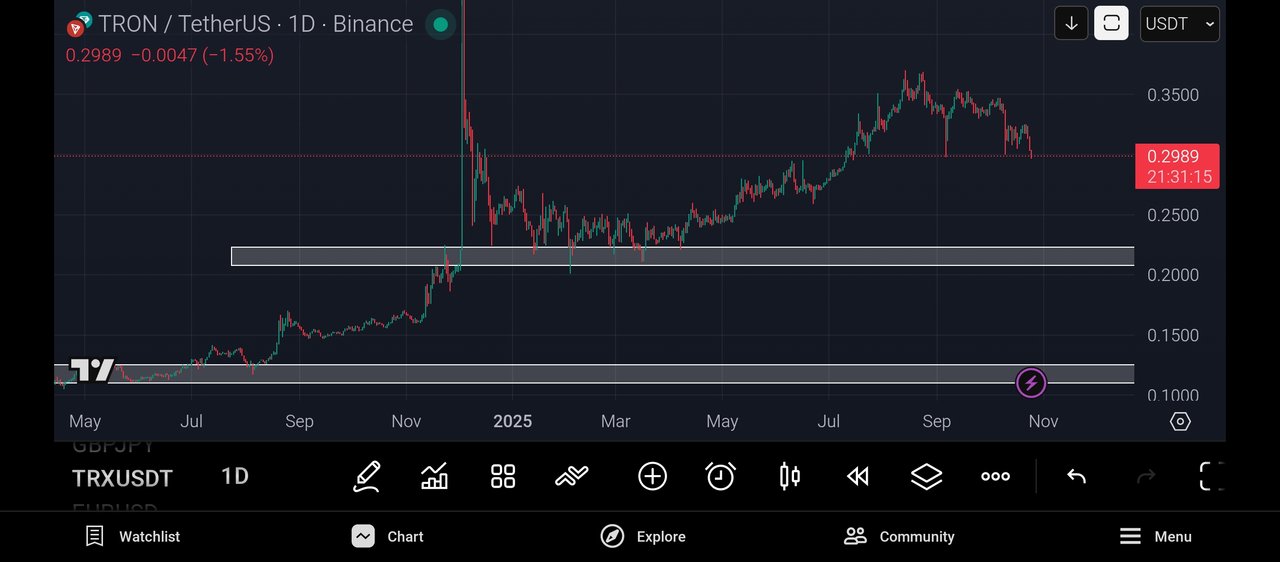Open the indicators menu icon

pyautogui.click(x=435, y=477)
